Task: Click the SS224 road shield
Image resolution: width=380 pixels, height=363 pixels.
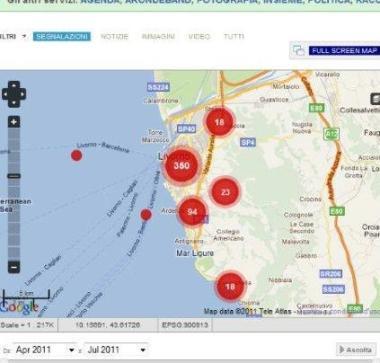Action: [x=158, y=87]
